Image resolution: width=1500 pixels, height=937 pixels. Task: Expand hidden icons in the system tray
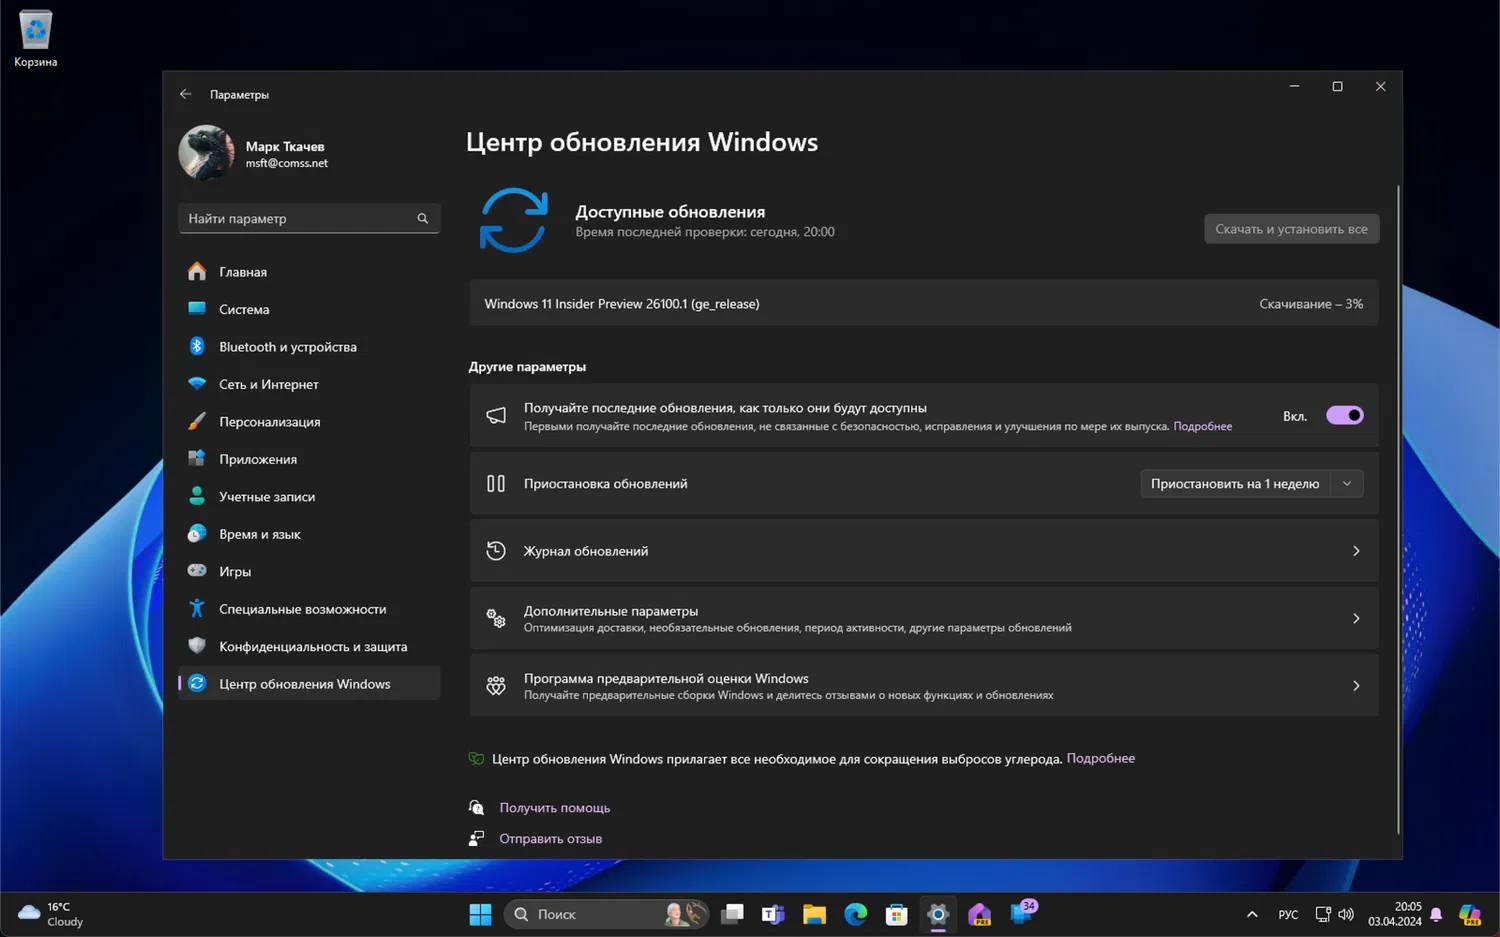[x=1251, y=913]
